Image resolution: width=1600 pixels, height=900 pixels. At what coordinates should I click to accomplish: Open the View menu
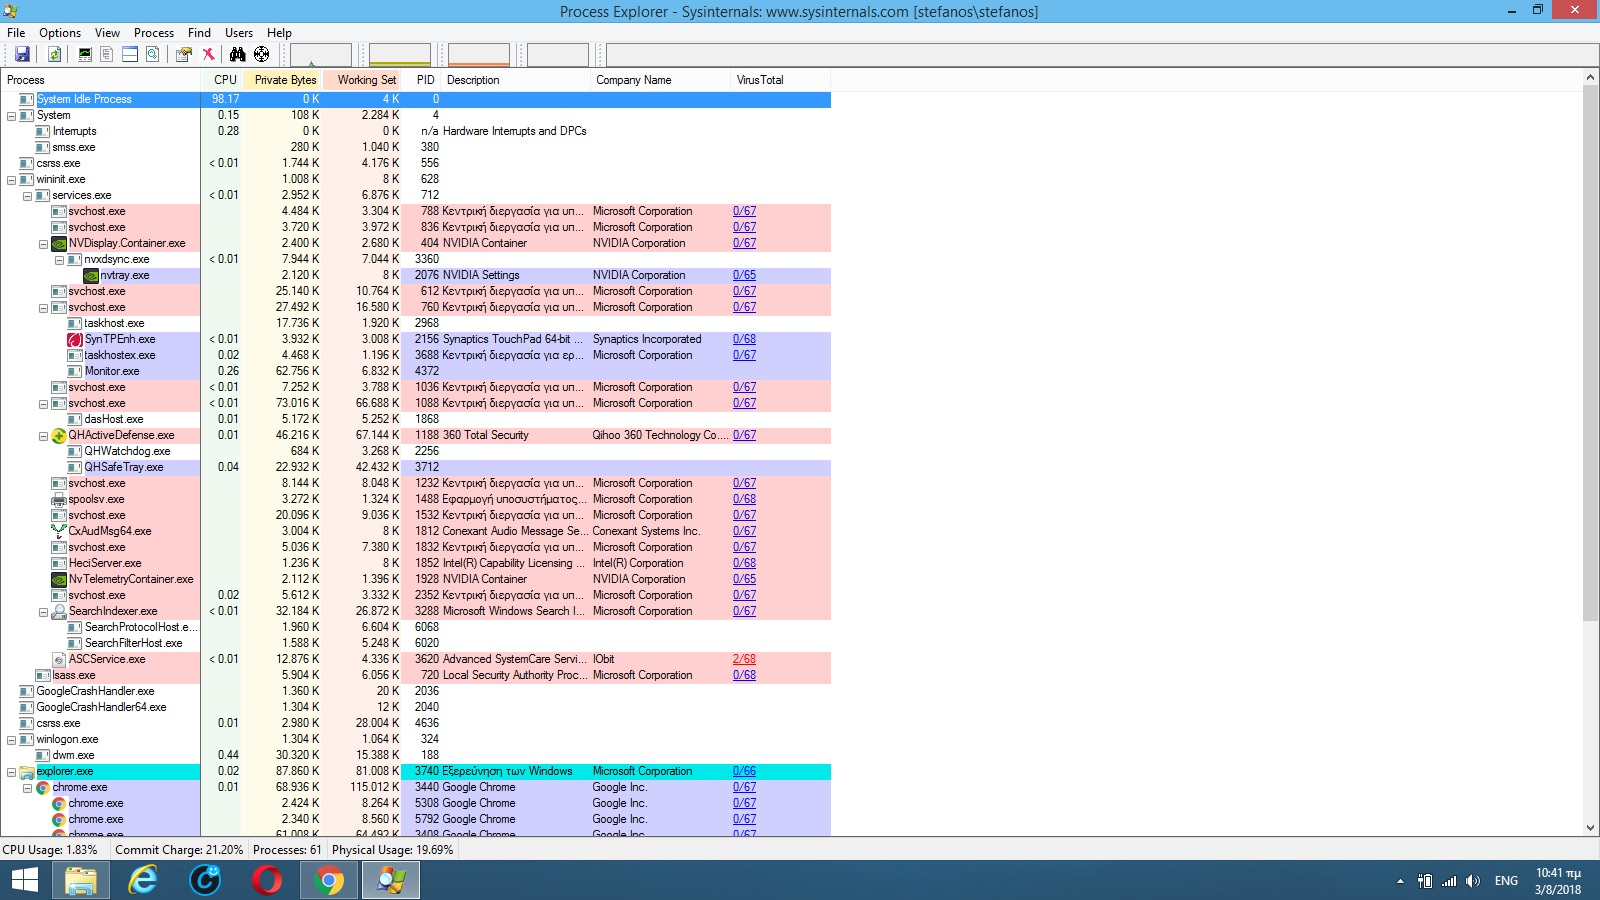pyautogui.click(x=107, y=33)
